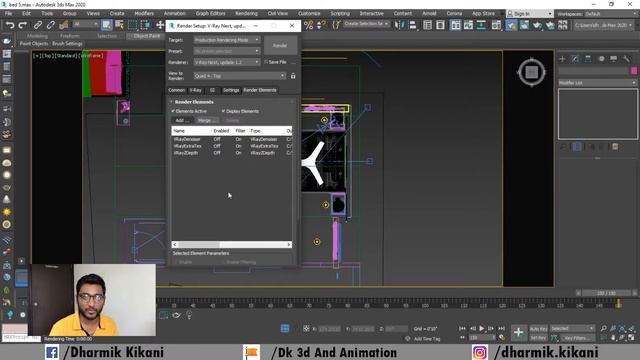This screenshot has width=640, height=360.
Task: Open the Create Selection Set dropdown
Action: (x=366, y=24)
